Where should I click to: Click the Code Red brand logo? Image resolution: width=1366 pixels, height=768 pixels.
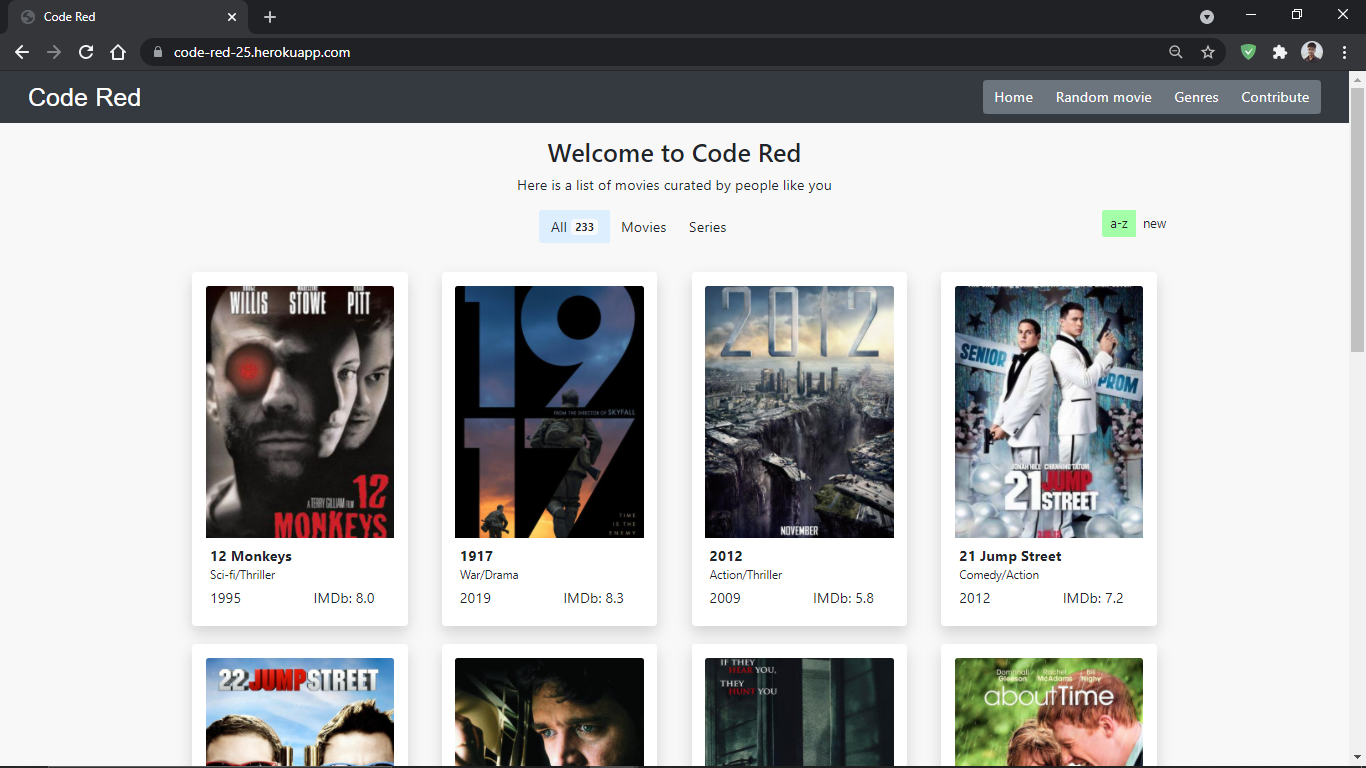tap(85, 97)
